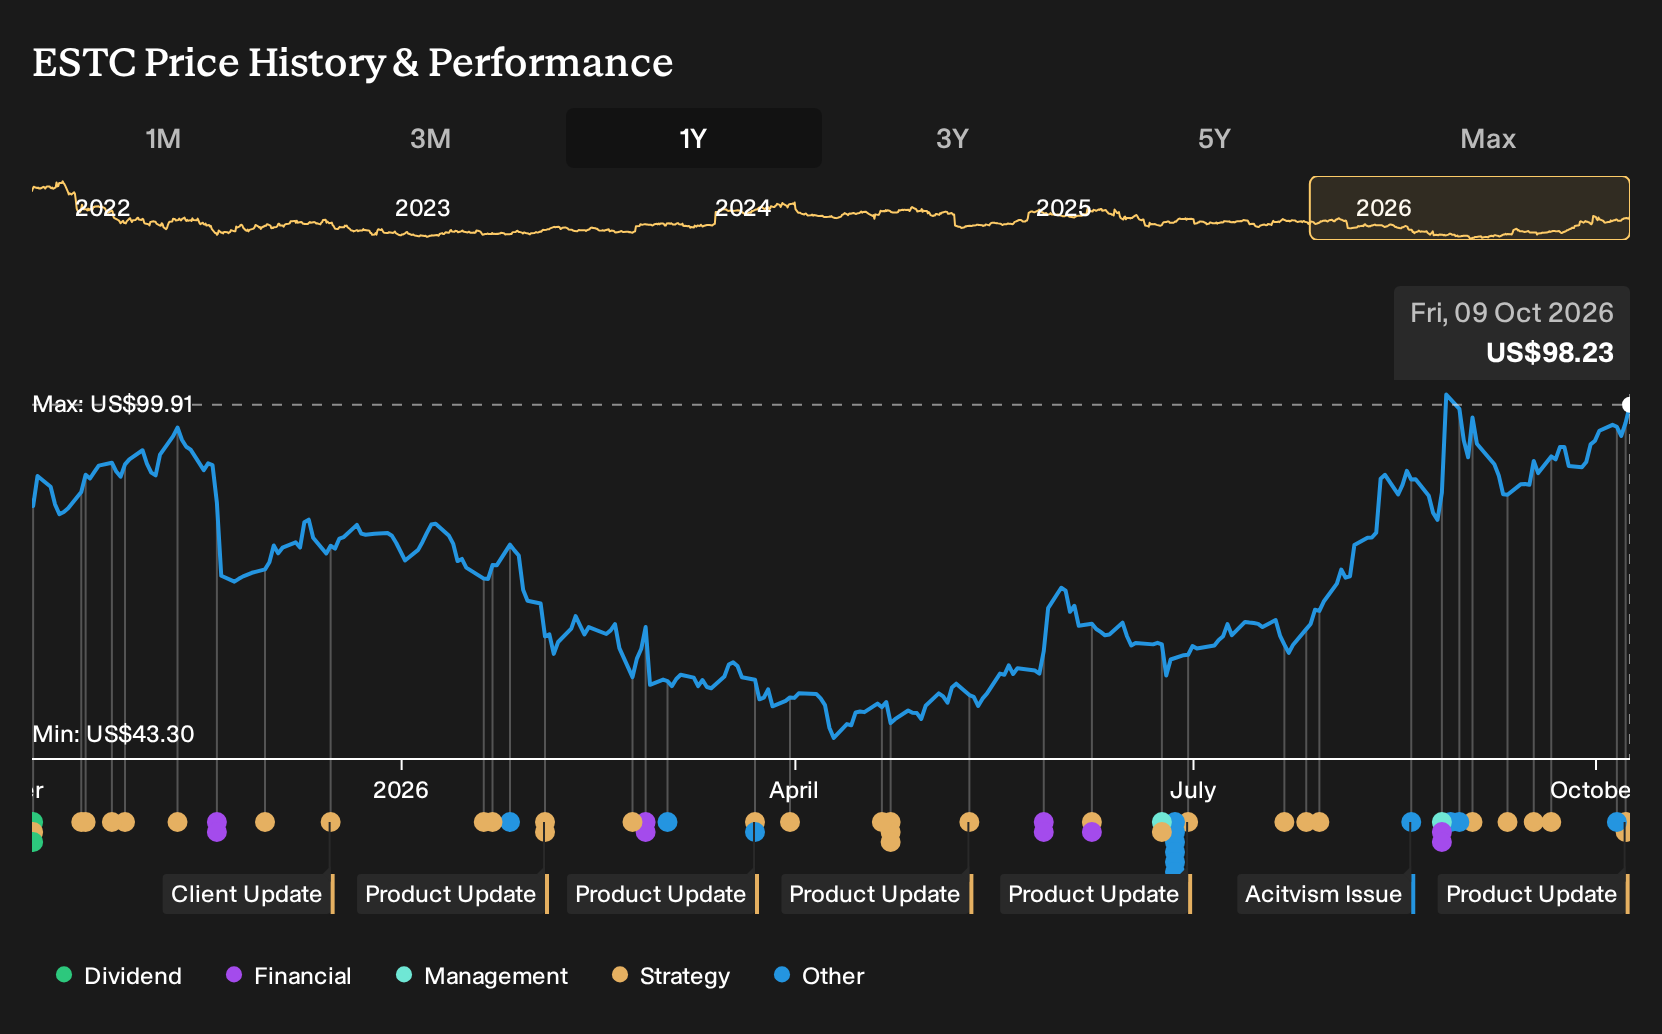Click the teal Management legend dot
Viewport: 1662px width, 1034px height.
(404, 975)
